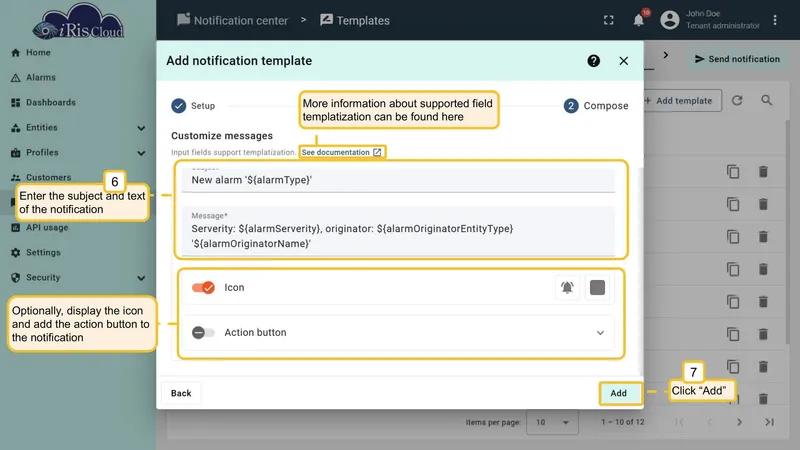Open Customers from the sidebar
The height and width of the screenshot is (450, 800).
[x=48, y=178]
